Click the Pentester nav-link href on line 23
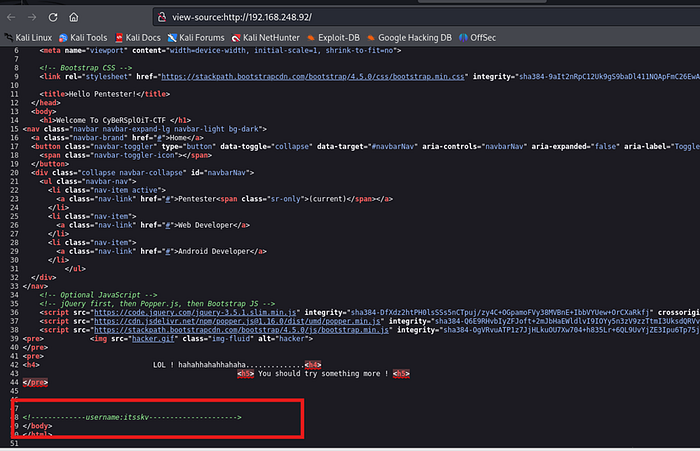The width and height of the screenshot is (700, 451). pyautogui.click(x=168, y=199)
